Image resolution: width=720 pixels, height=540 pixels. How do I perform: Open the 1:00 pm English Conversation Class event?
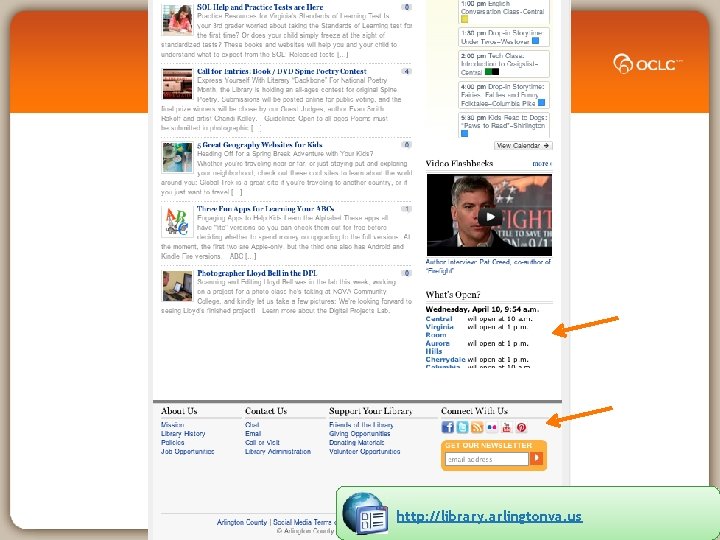pos(504,11)
